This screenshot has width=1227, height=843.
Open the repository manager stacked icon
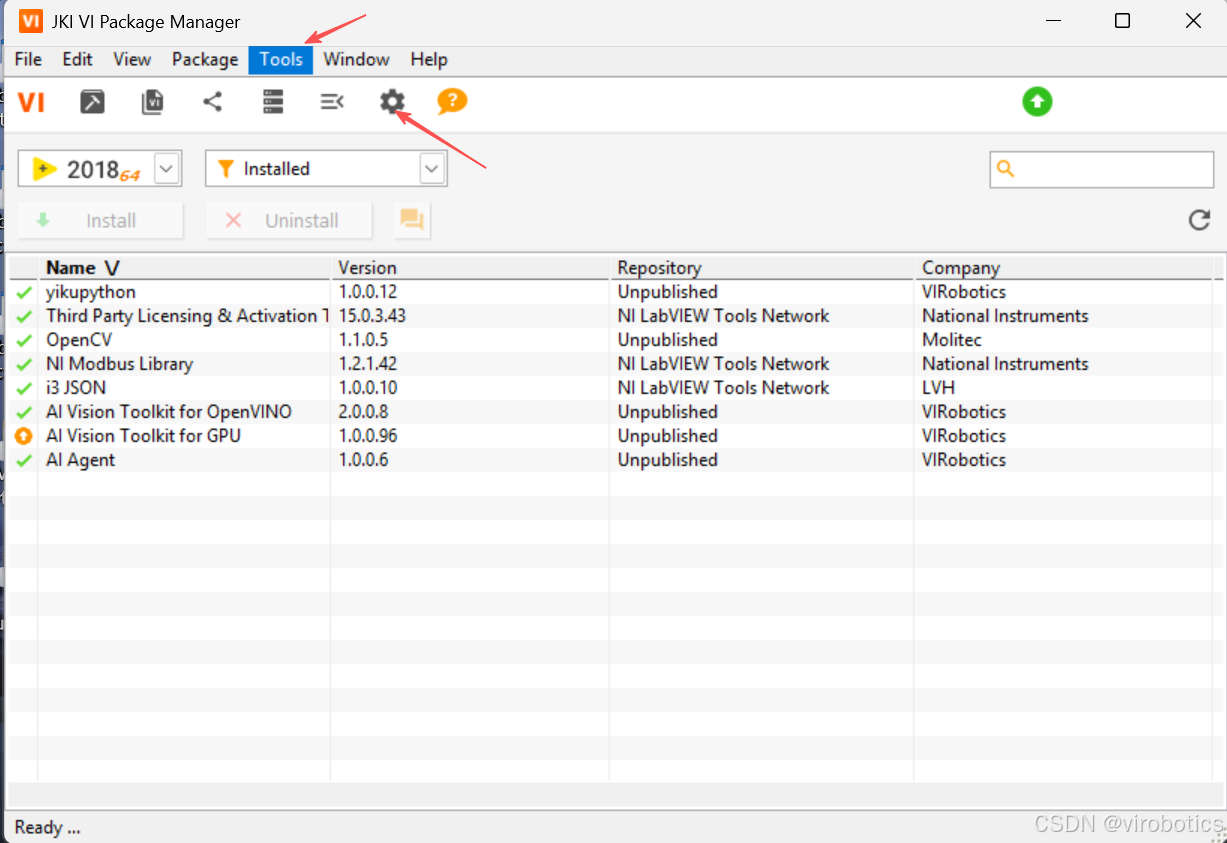coord(273,102)
